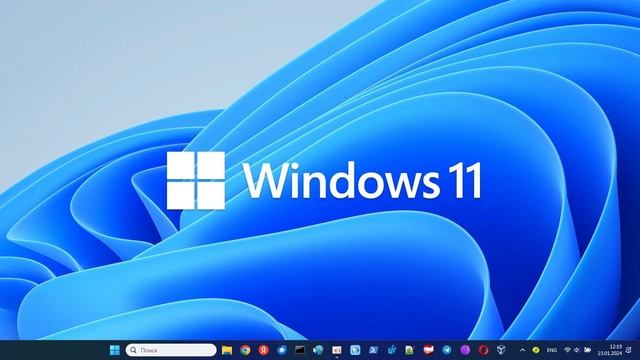The height and width of the screenshot is (360, 640).
Task: Launch Google Chrome from the taskbar
Action: click(x=245, y=350)
